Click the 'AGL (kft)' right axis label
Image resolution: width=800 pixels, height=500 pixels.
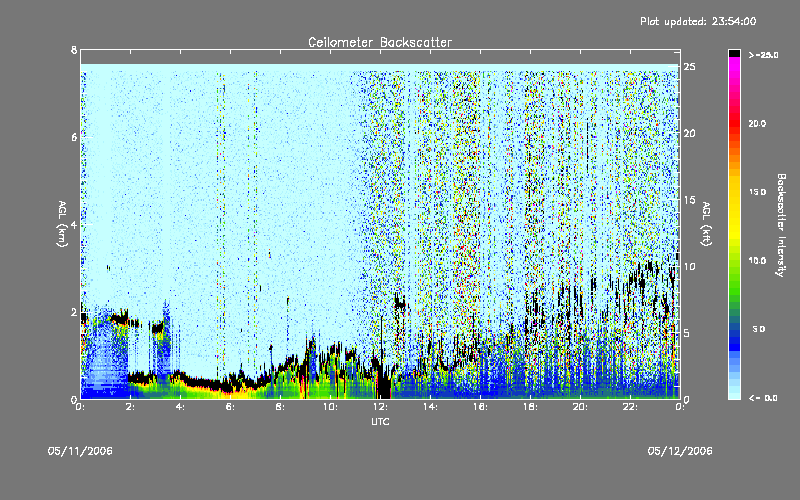(706, 224)
